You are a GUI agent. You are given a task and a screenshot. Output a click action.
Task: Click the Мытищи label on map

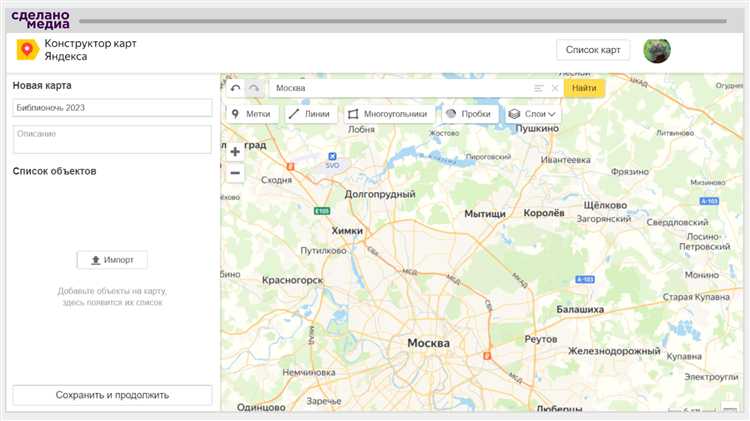pyautogui.click(x=485, y=214)
